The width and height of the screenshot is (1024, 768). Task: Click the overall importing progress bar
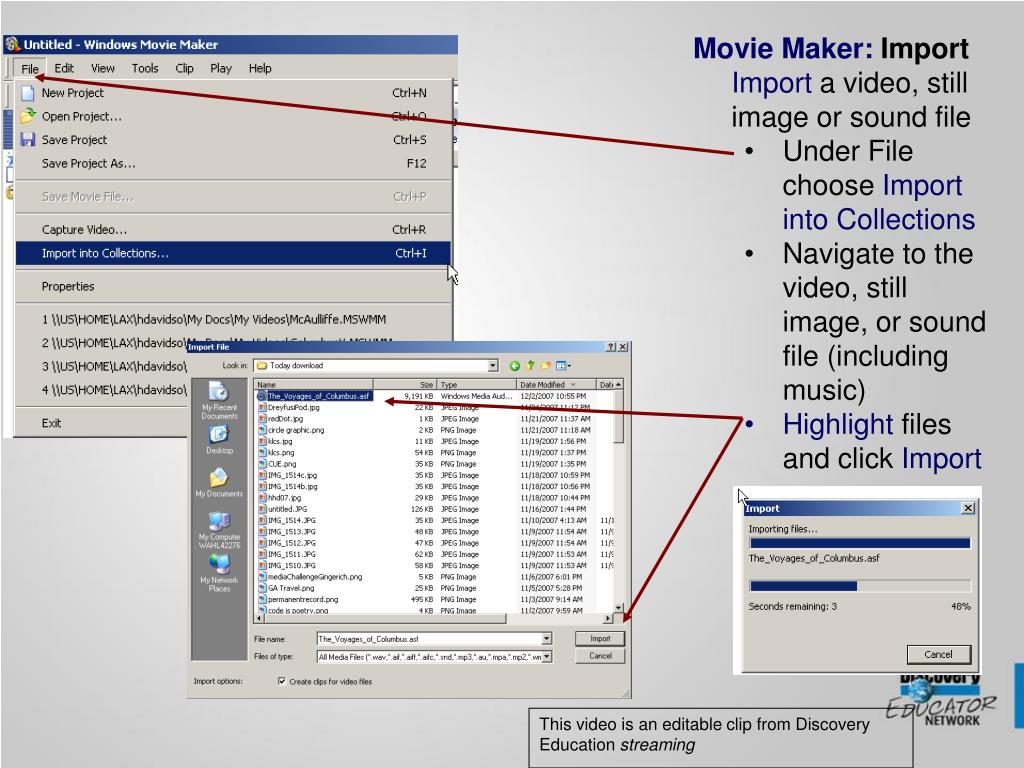(x=859, y=543)
